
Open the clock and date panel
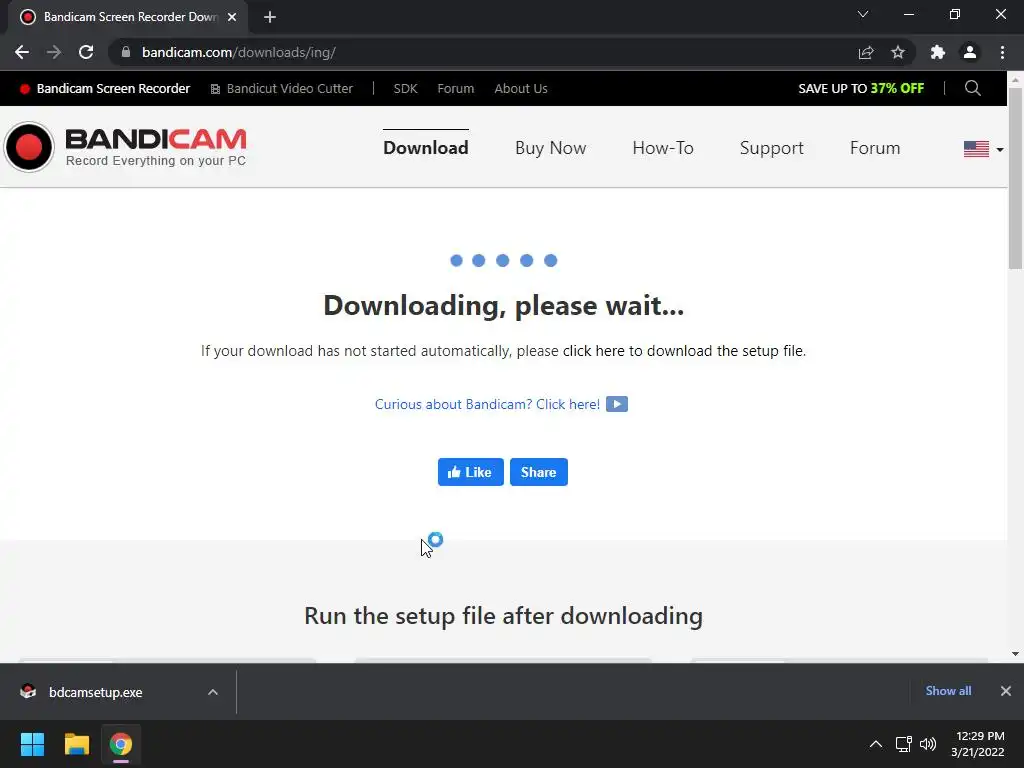[978, 744]
